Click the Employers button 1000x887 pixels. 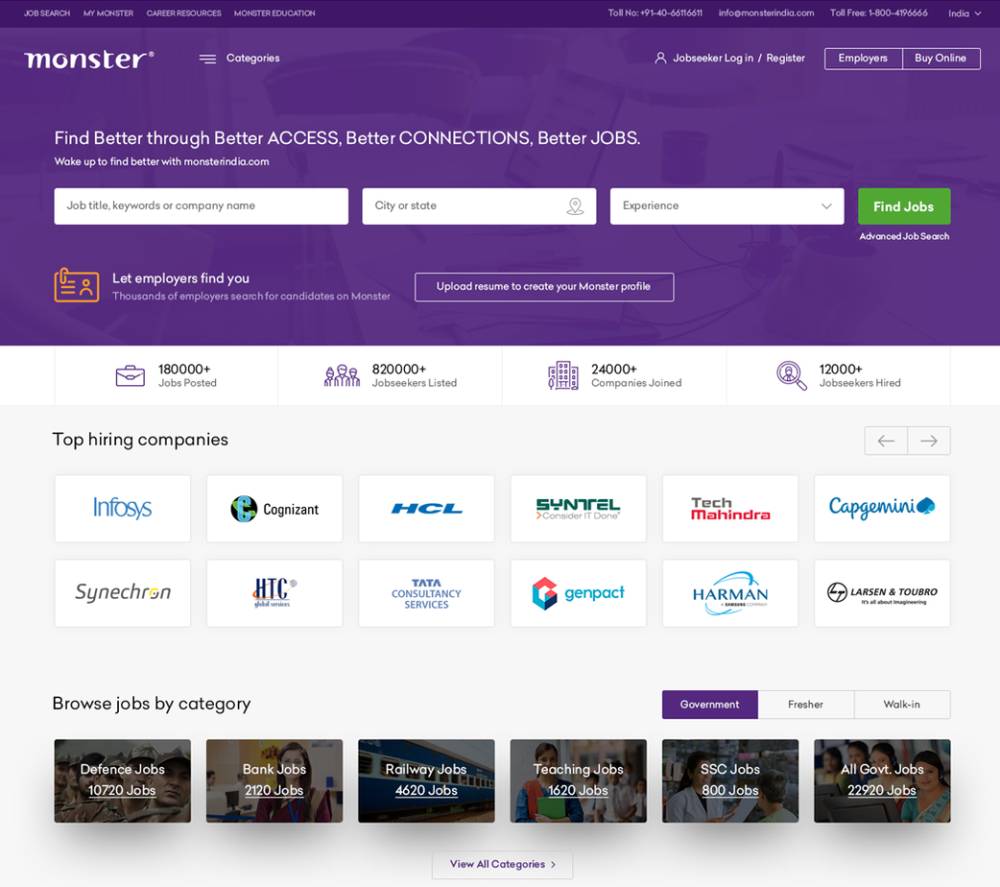click(x=863, y=59)
